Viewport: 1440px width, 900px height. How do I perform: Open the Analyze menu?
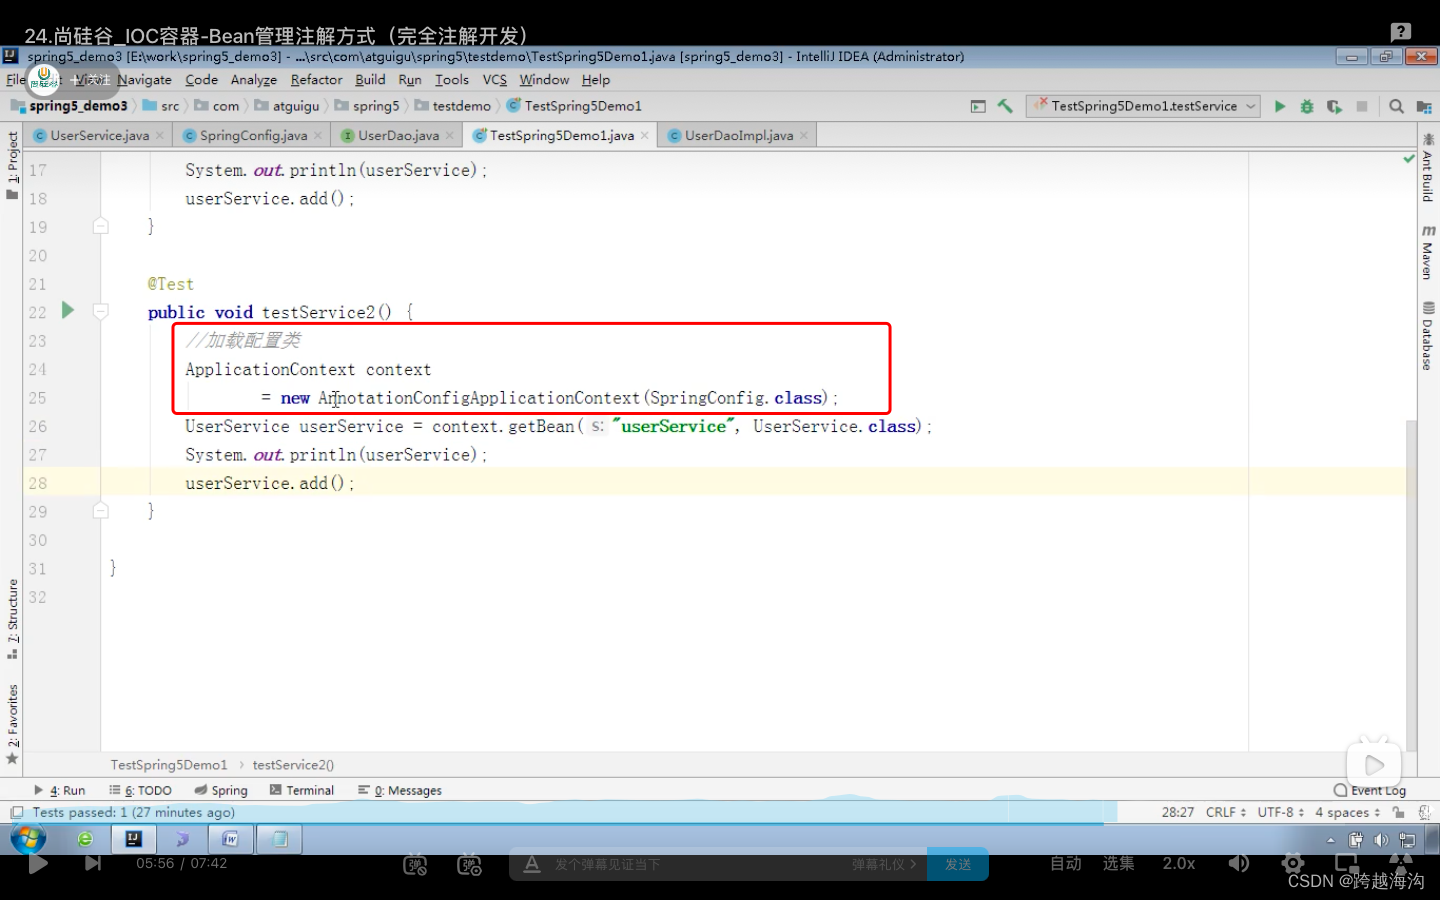pyautogui.click(x=254, y=80)
